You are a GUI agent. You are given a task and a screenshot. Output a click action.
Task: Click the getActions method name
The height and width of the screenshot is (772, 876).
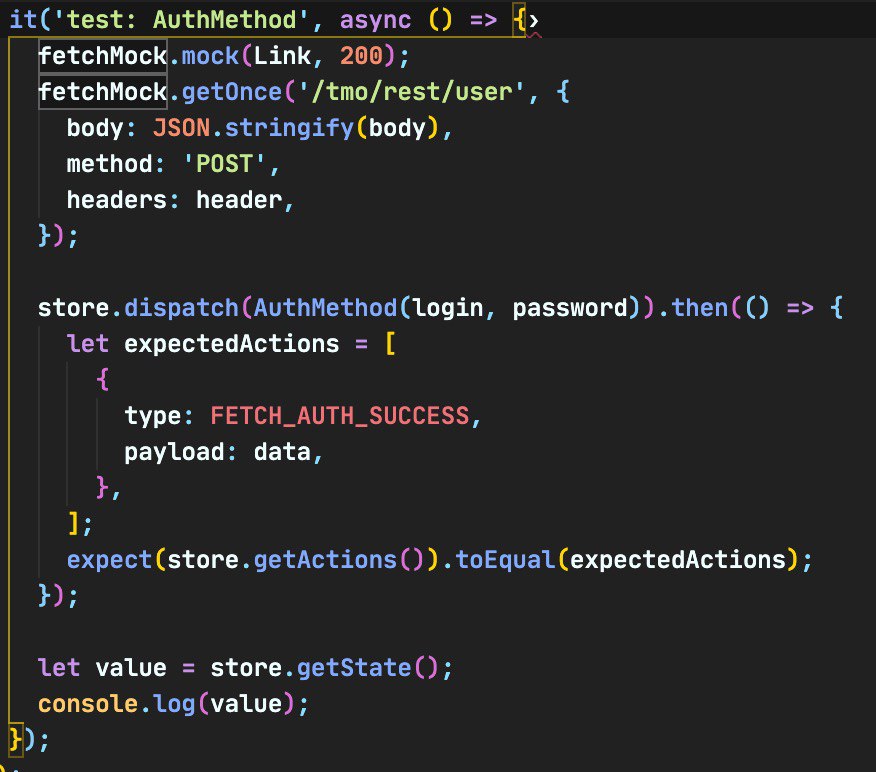tap(325, 560)
